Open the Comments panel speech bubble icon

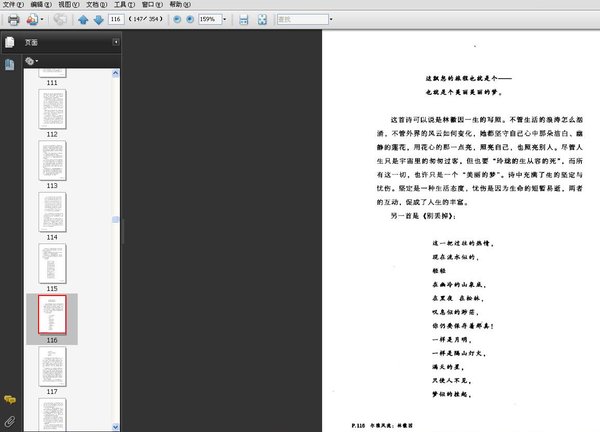(x=10, y=400)
